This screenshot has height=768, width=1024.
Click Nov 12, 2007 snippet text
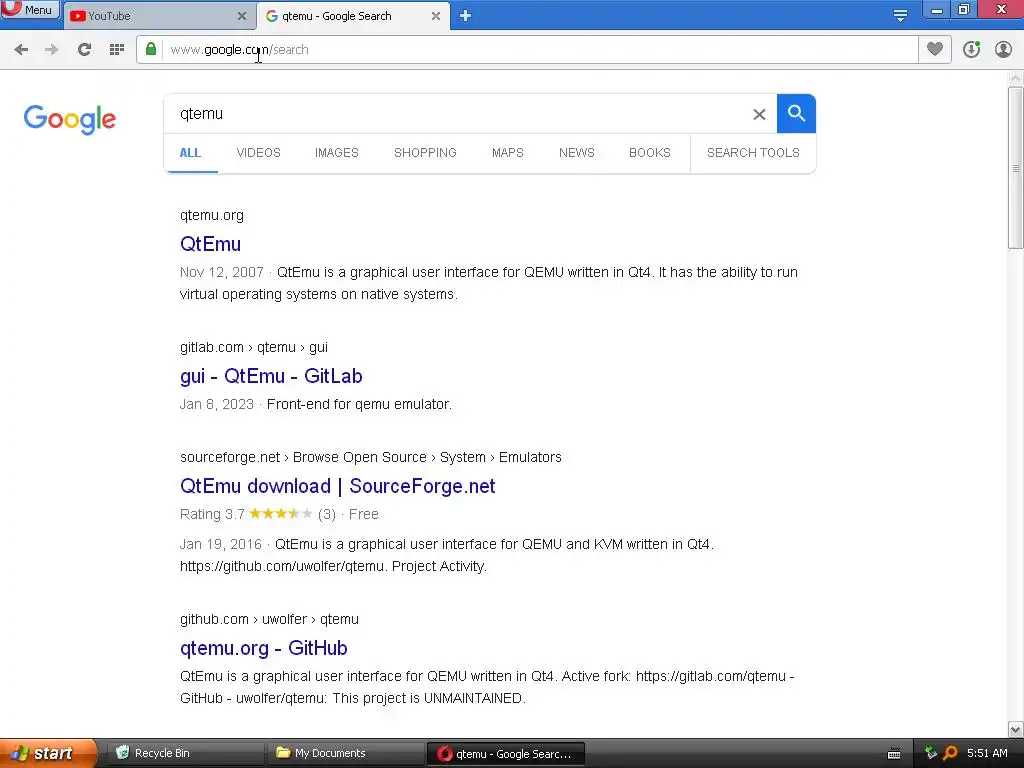point(221,272)
